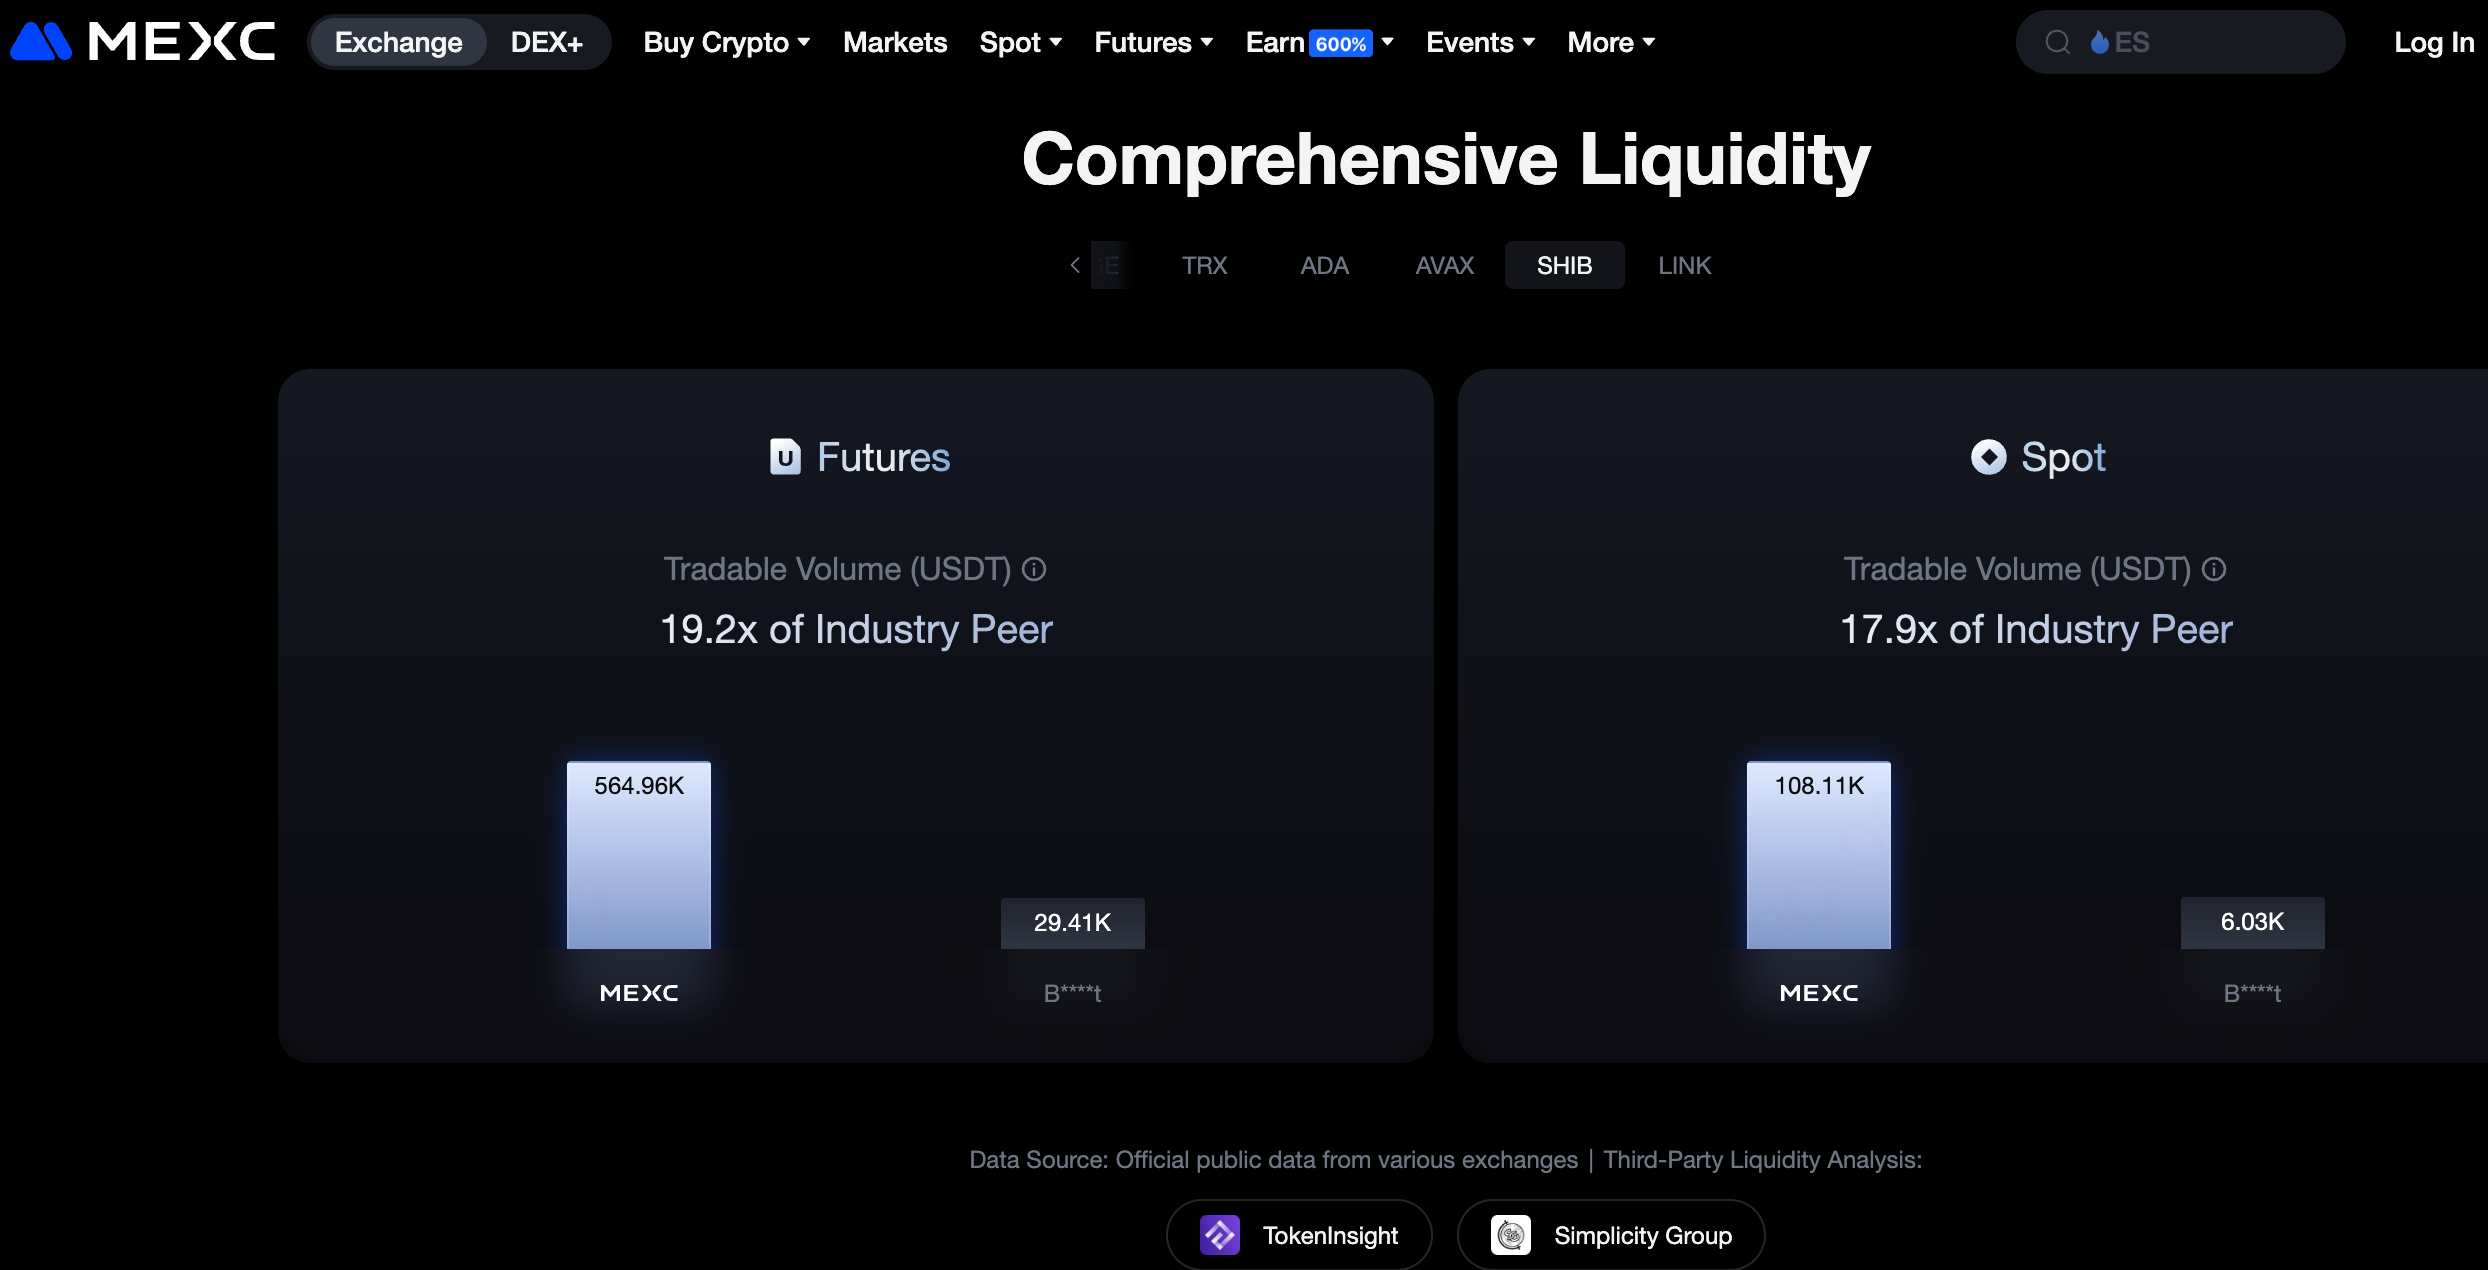Expand the Buy Crypto dropdown

pos(726,42)
